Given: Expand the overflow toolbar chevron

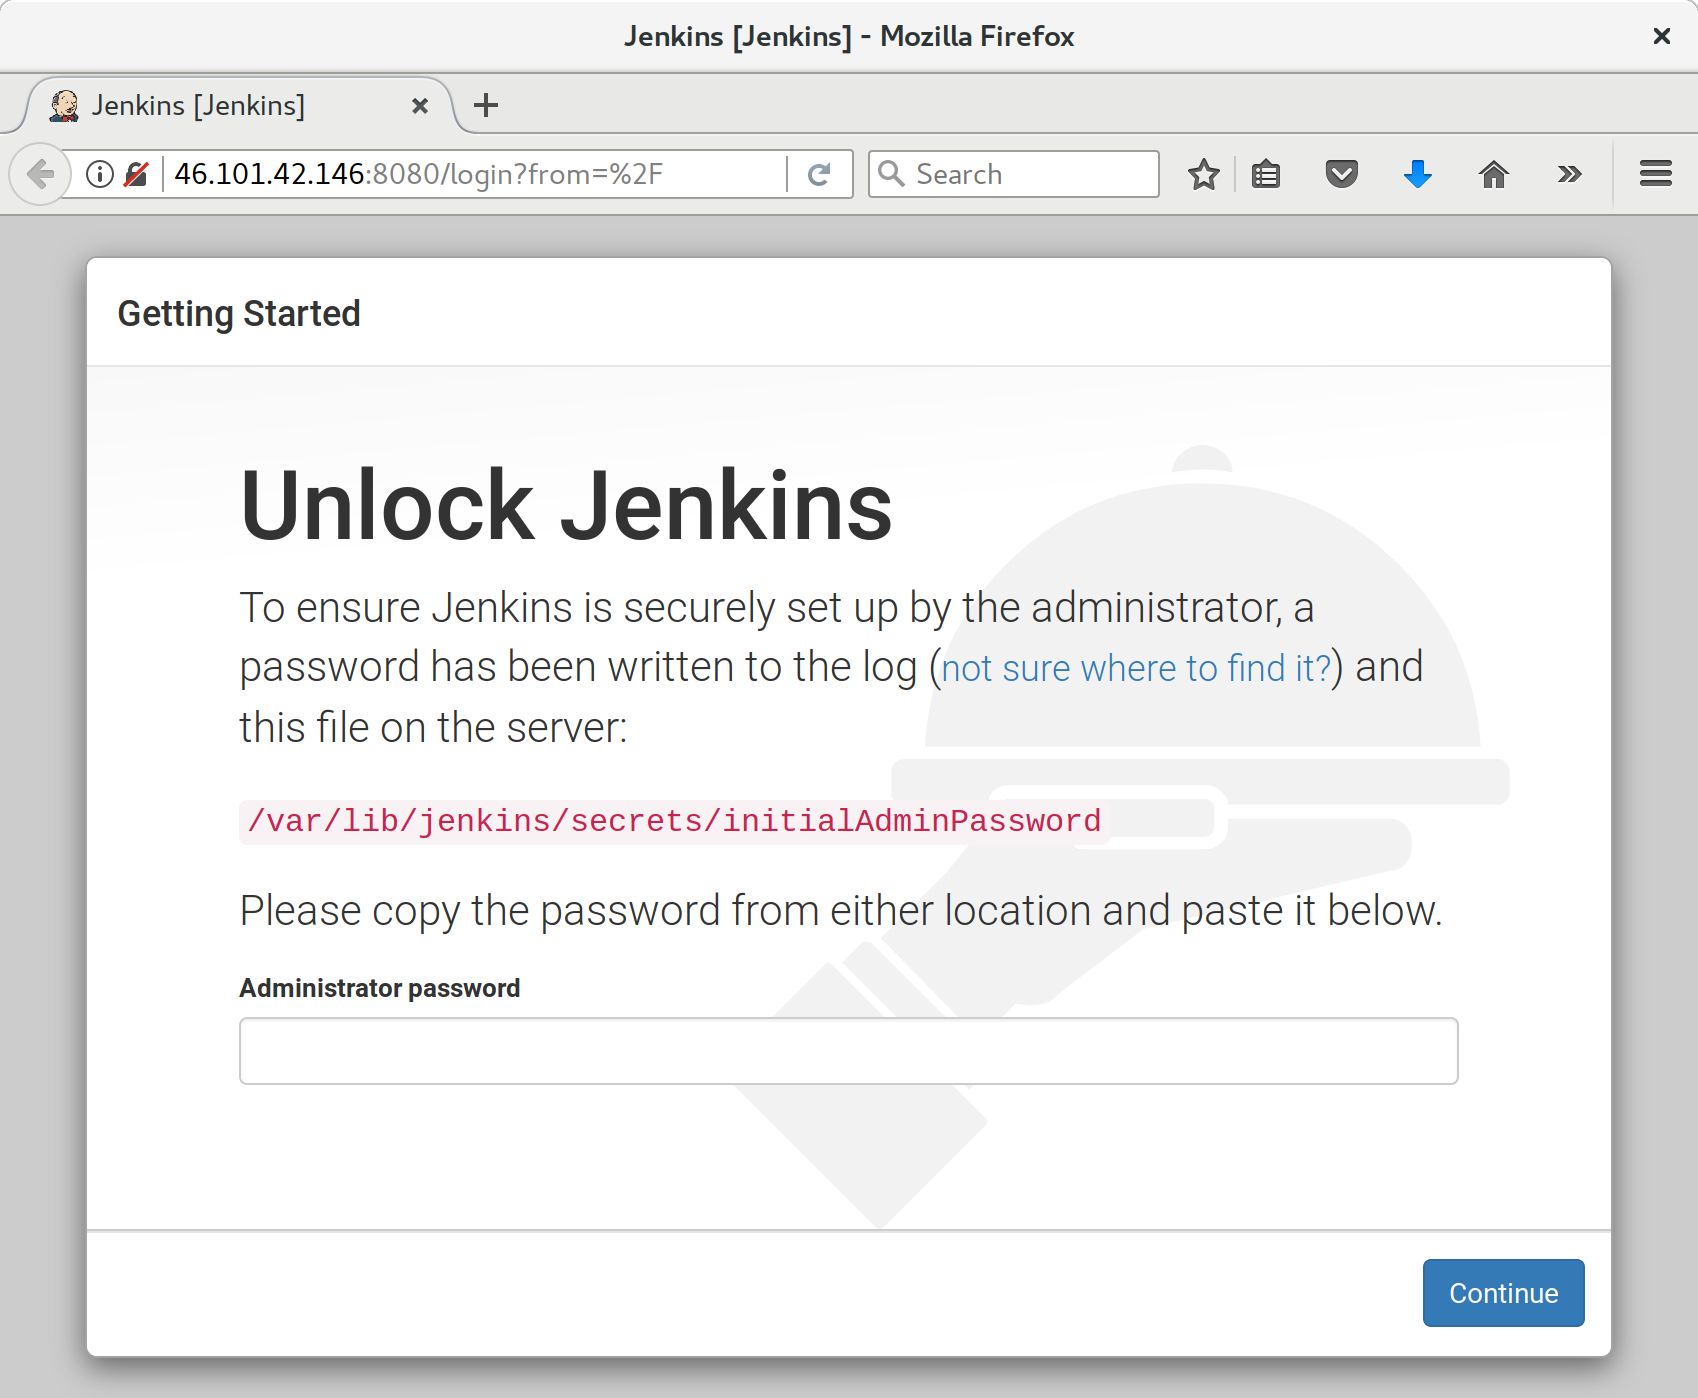Looking at the screenshot, I should (x=1568, y=173).
